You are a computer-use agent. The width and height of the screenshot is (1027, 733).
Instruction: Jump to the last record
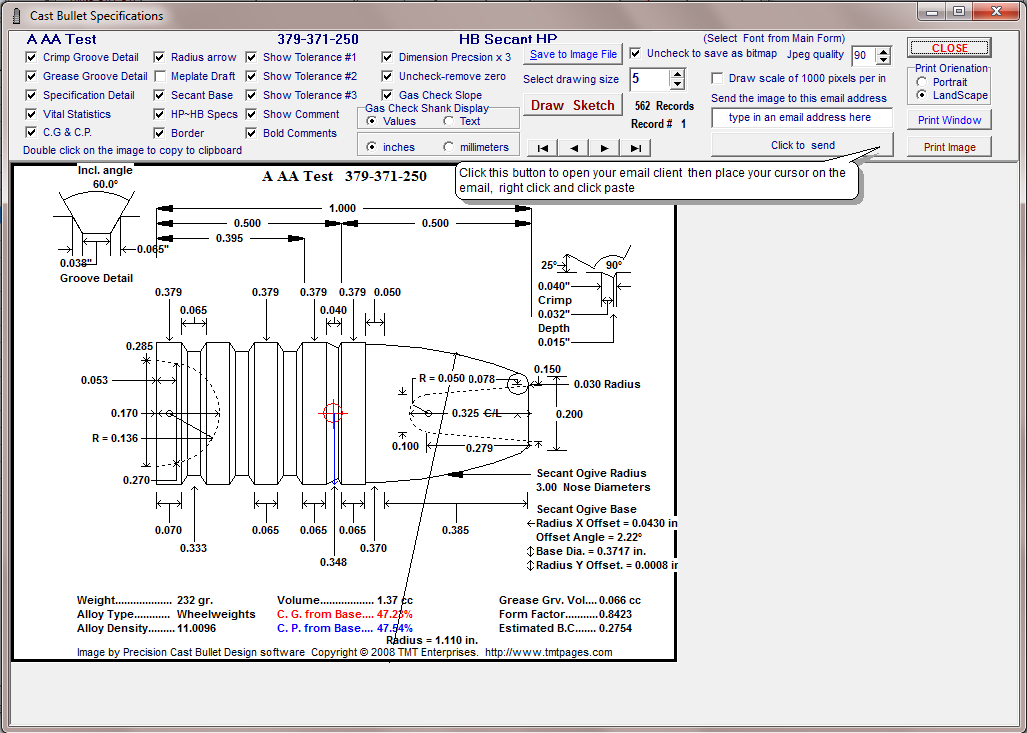coord(636,148)
